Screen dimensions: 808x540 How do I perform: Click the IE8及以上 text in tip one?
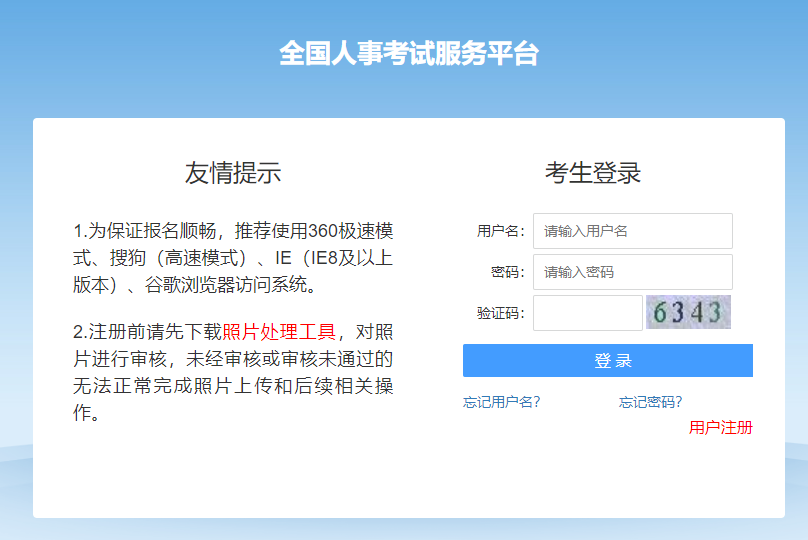click(341, 257)
